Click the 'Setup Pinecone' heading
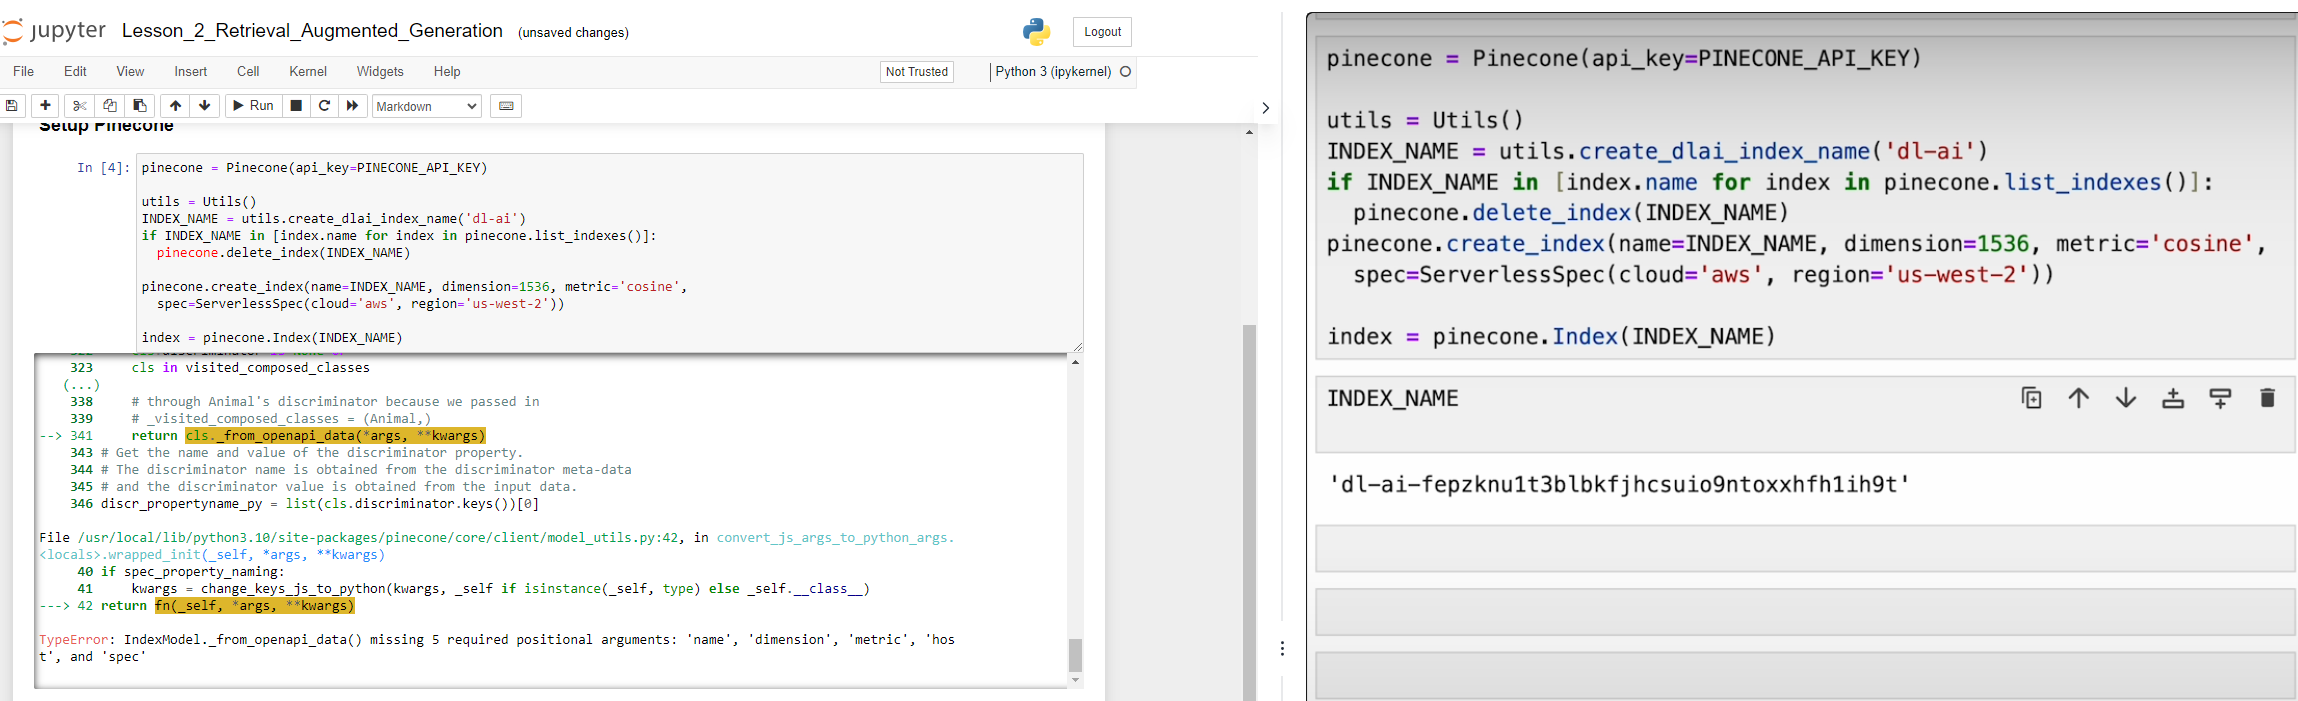 [106, 127]
